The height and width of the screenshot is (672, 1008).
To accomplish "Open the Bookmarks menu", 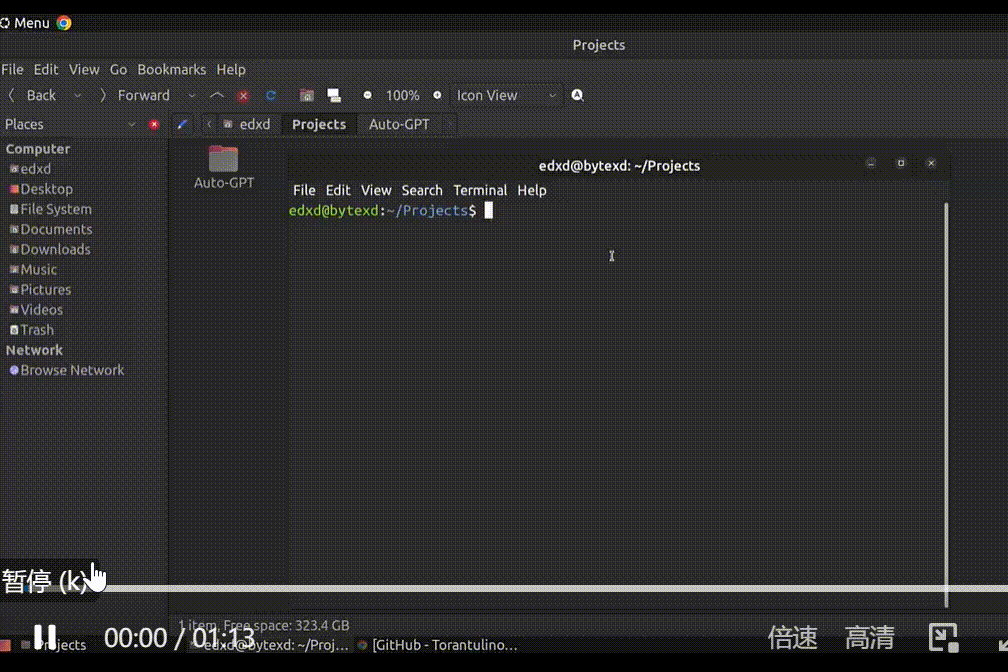I will [x=171, y=69].
